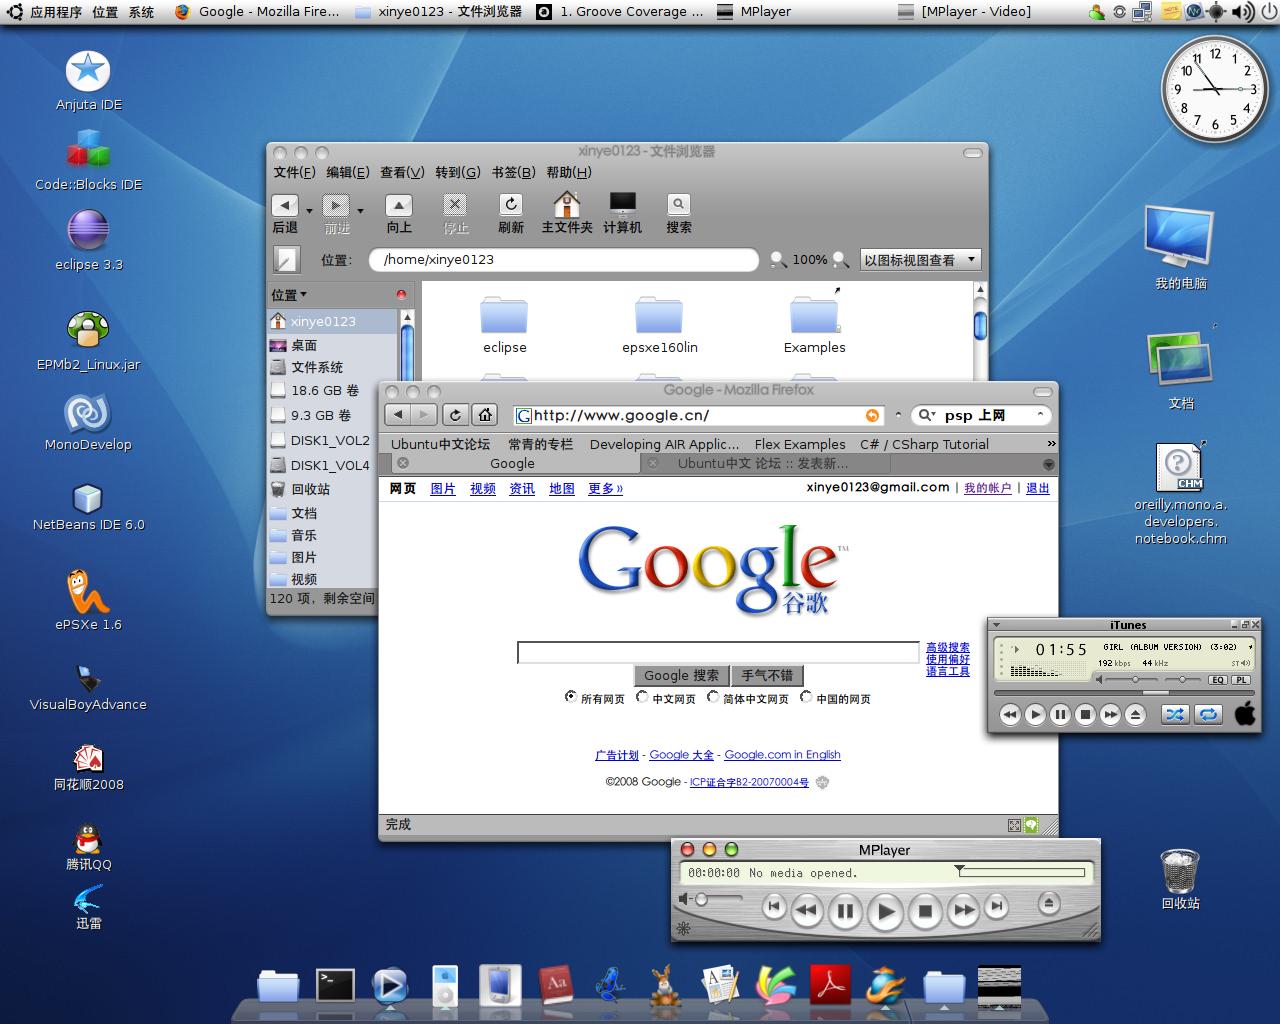Toggle the EQ button in iTunes player
This screenshot has height=1024, width=1280.
[x=1217, y=680]
